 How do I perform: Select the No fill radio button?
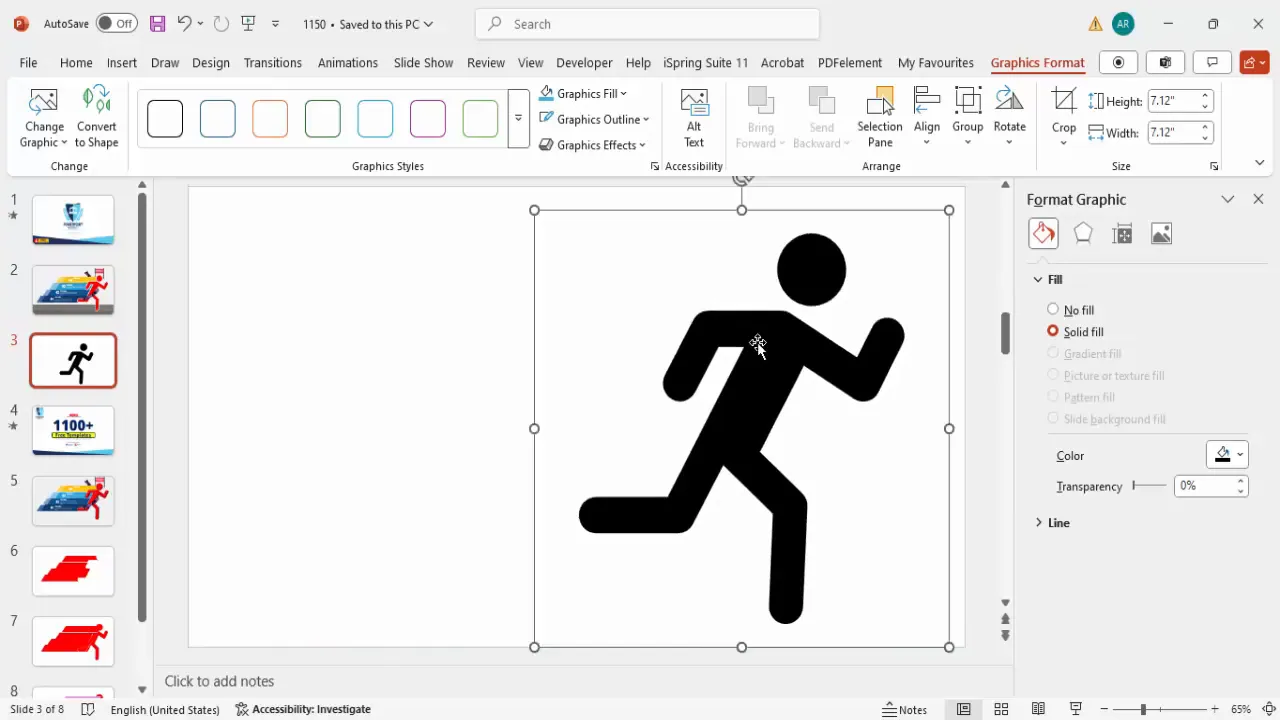(1053, 309)
